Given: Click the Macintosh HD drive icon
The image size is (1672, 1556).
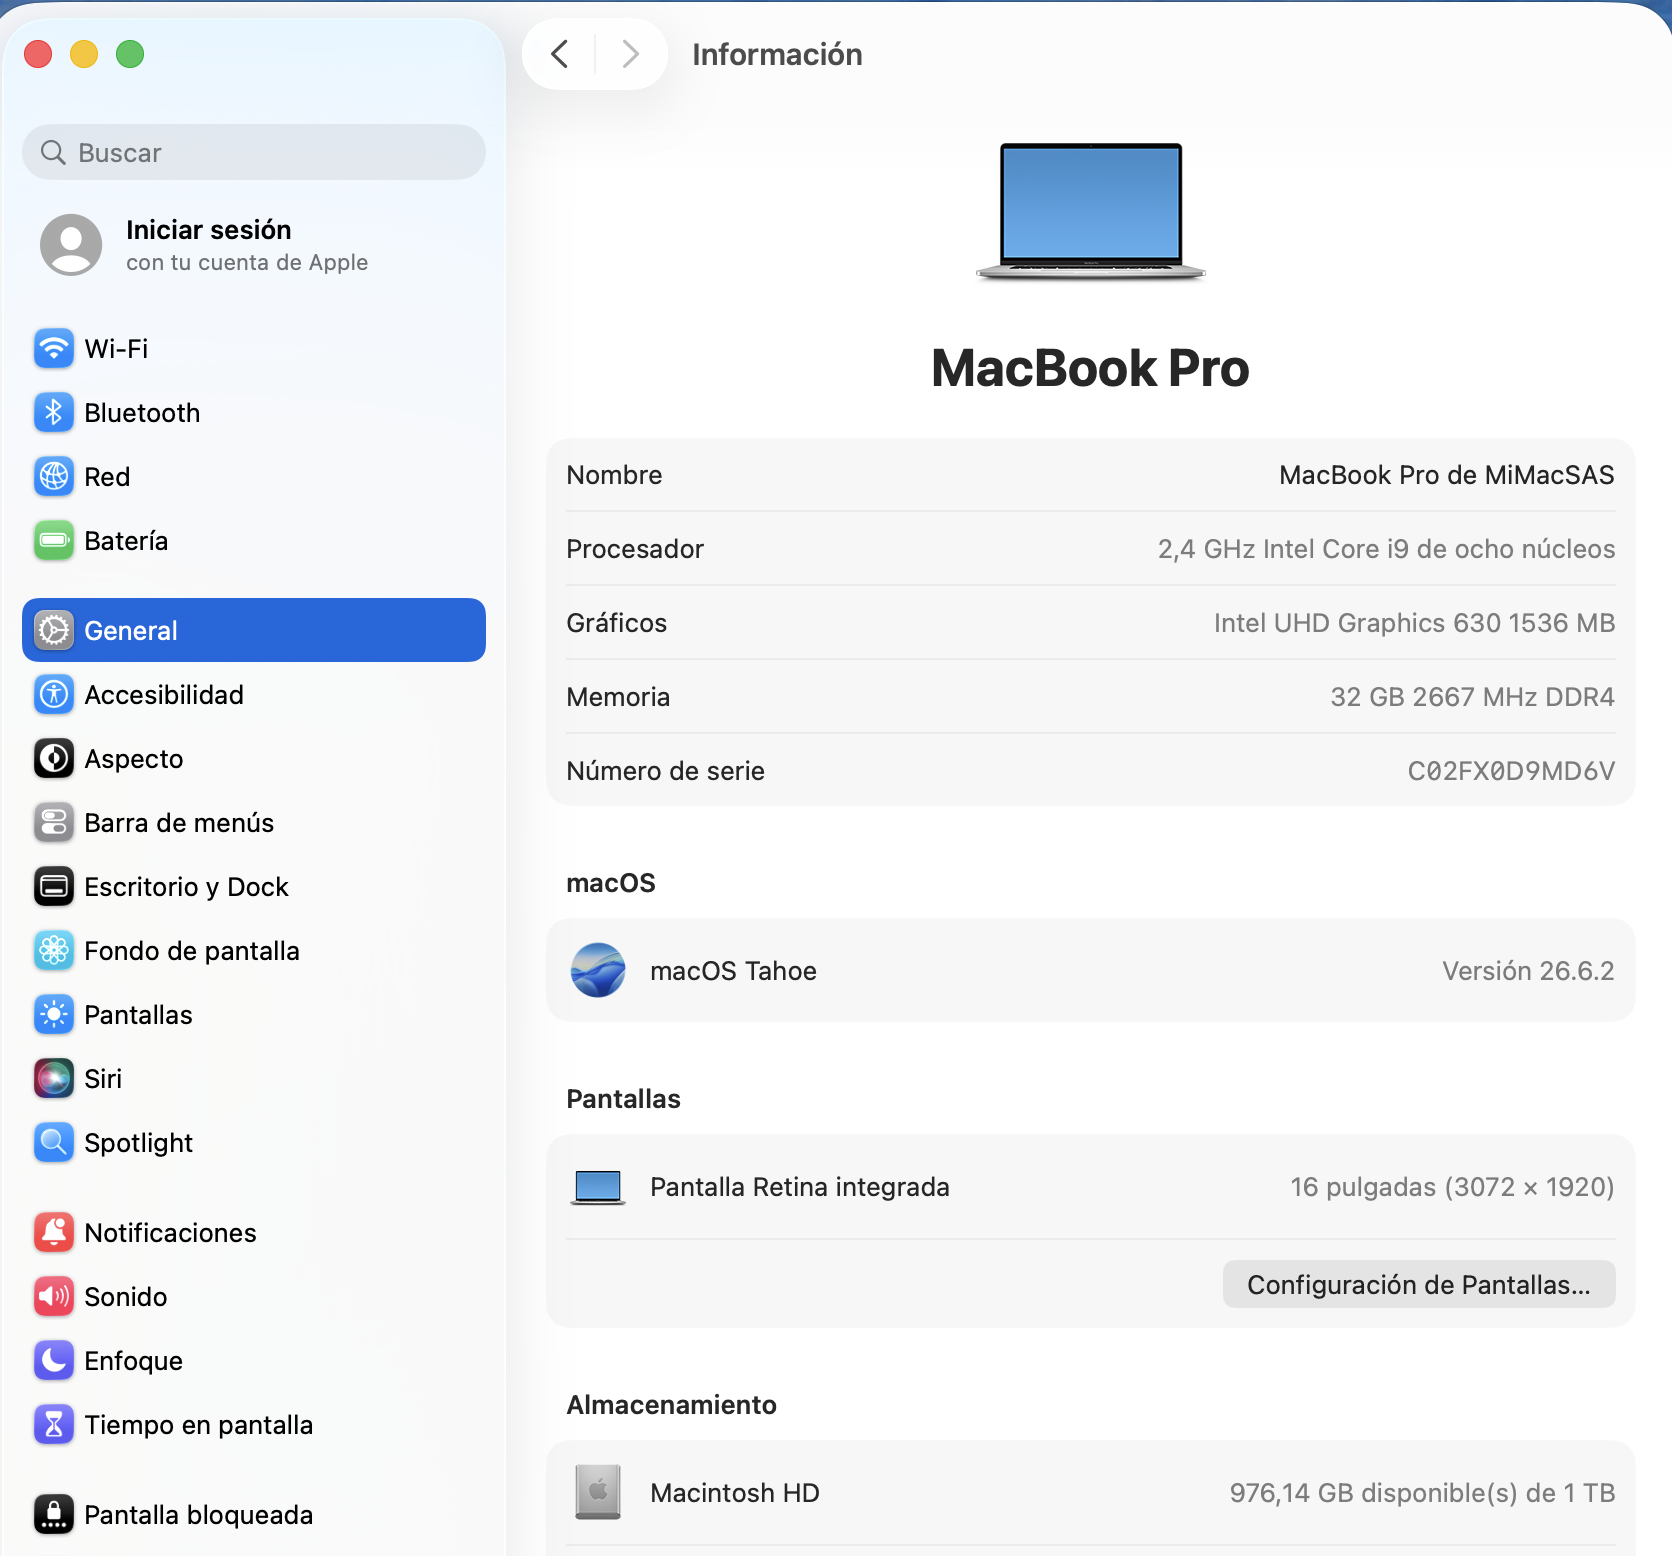Looking at the screenshot, I should 598,1493.
